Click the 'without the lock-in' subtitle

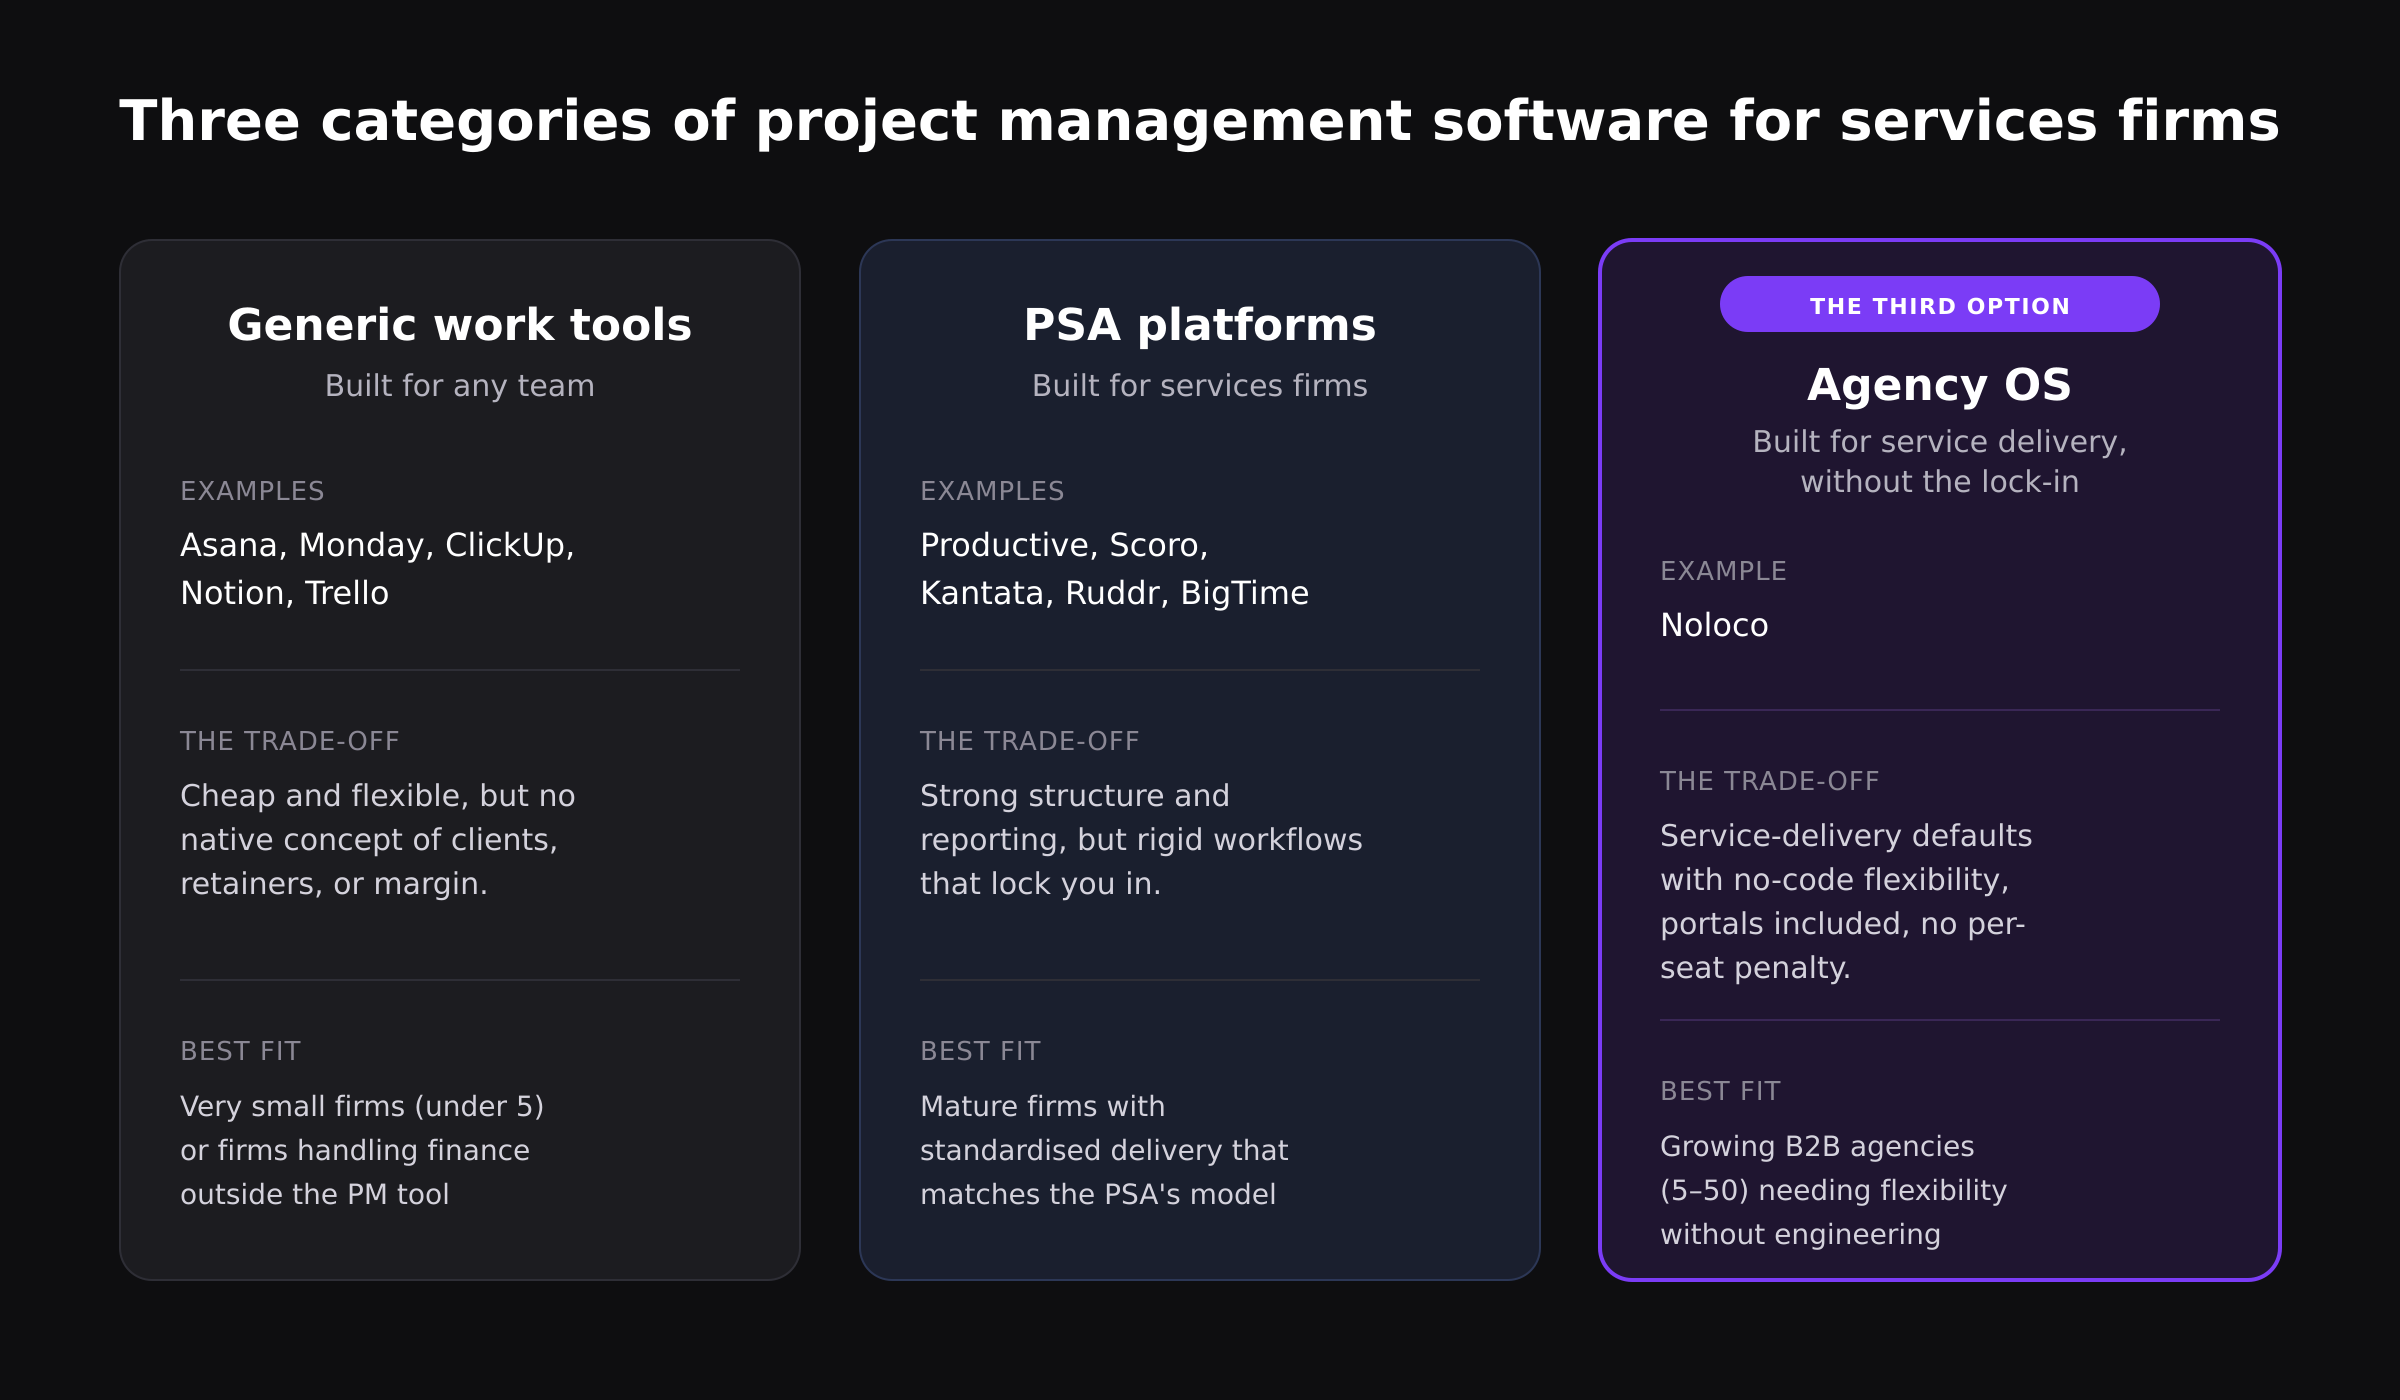[x=1939, y=482]
